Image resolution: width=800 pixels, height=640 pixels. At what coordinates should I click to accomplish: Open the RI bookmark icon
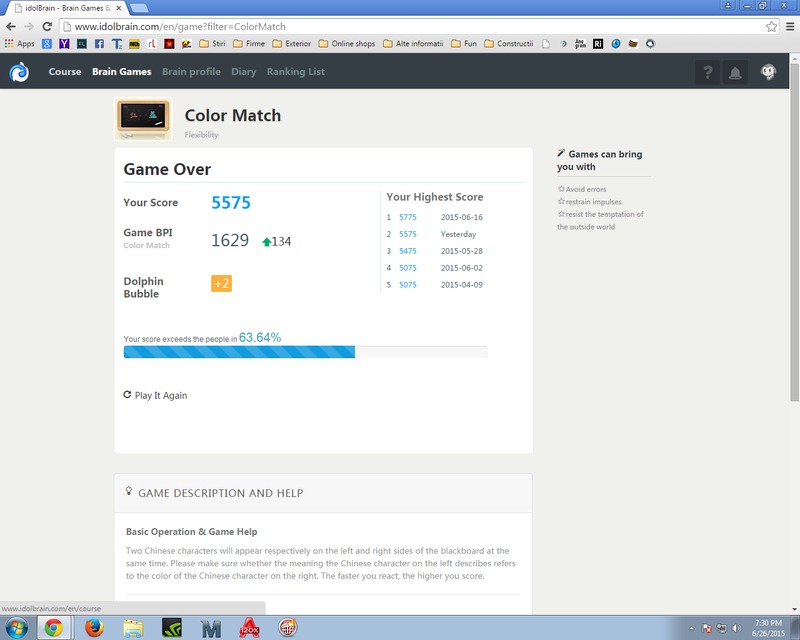598,44
